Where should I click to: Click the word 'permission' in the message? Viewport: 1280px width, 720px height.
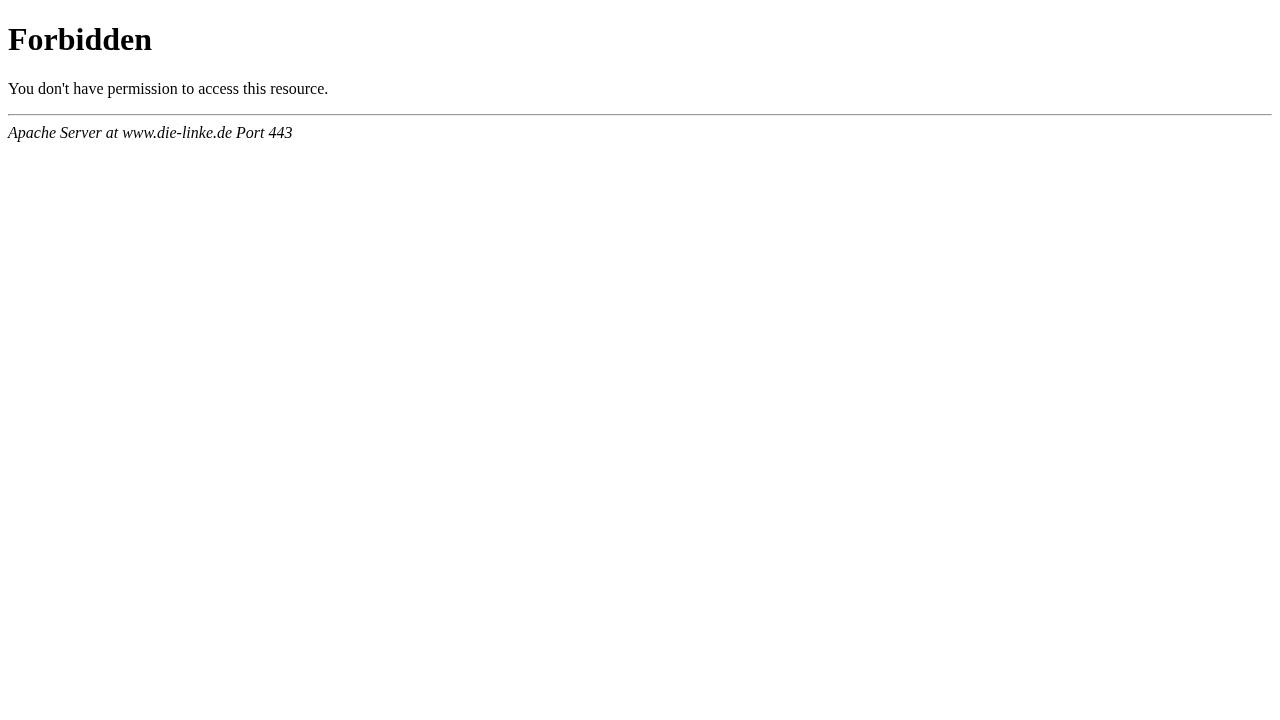click(142, 89)
